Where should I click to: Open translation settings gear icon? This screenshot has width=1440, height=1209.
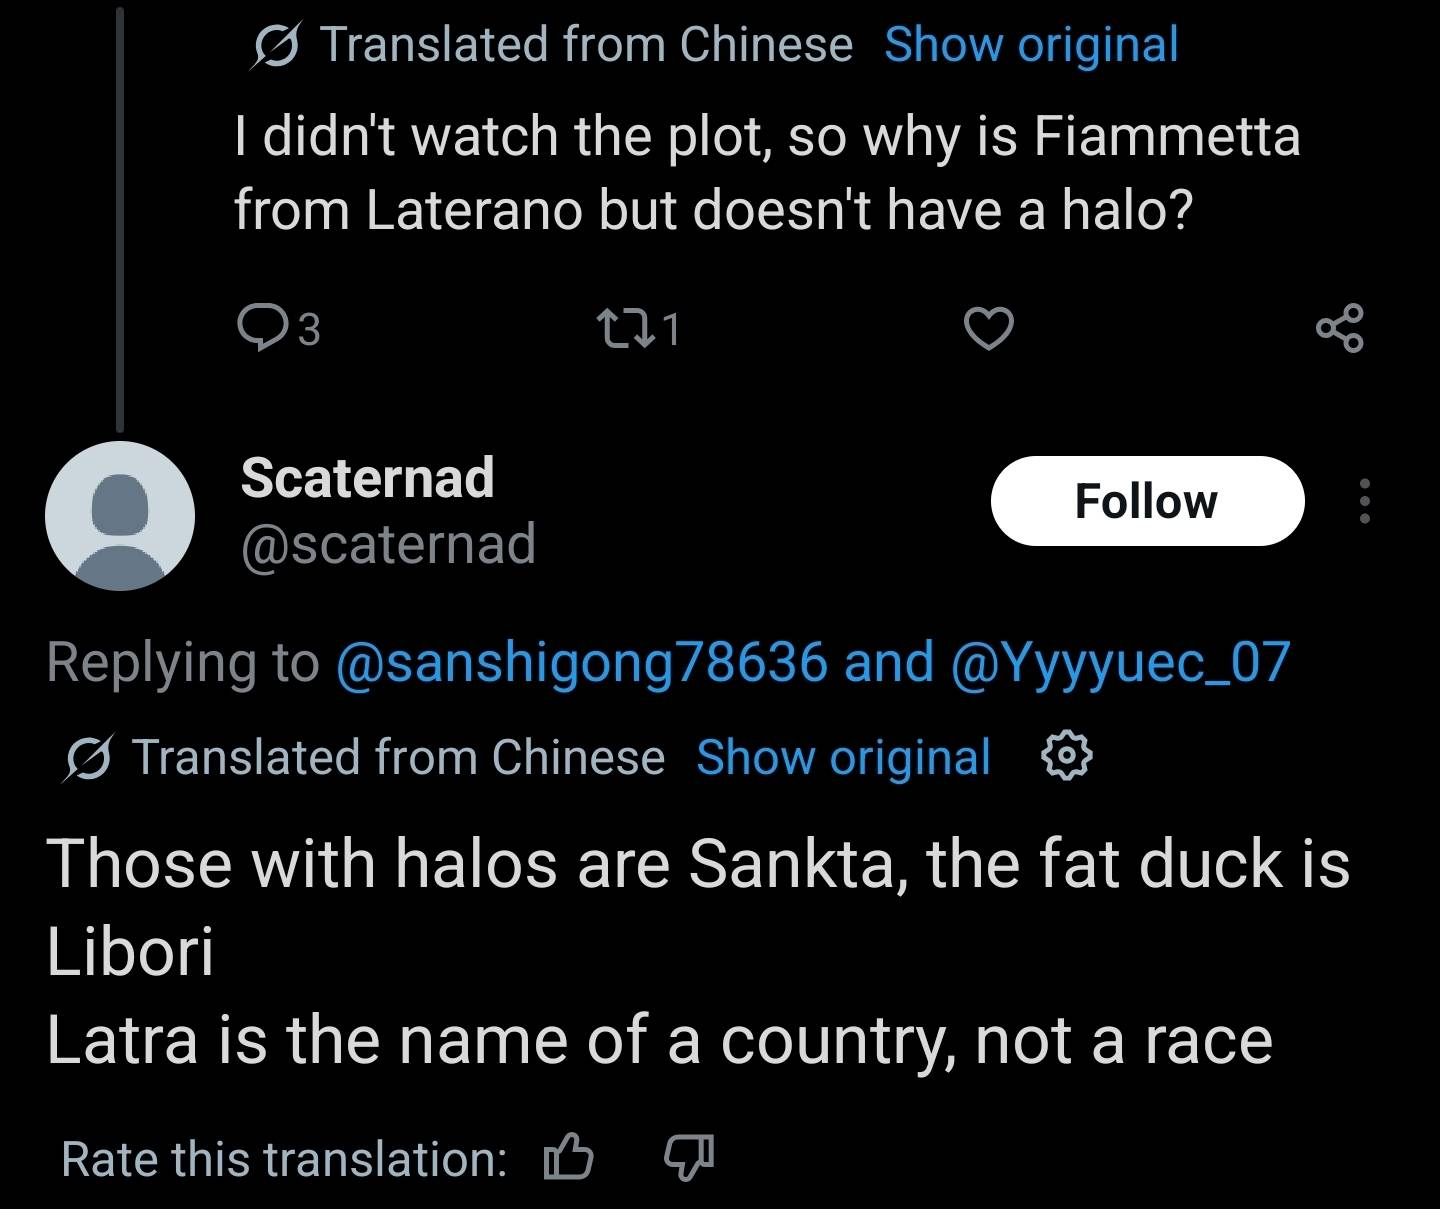click(x=1066, y=757)
